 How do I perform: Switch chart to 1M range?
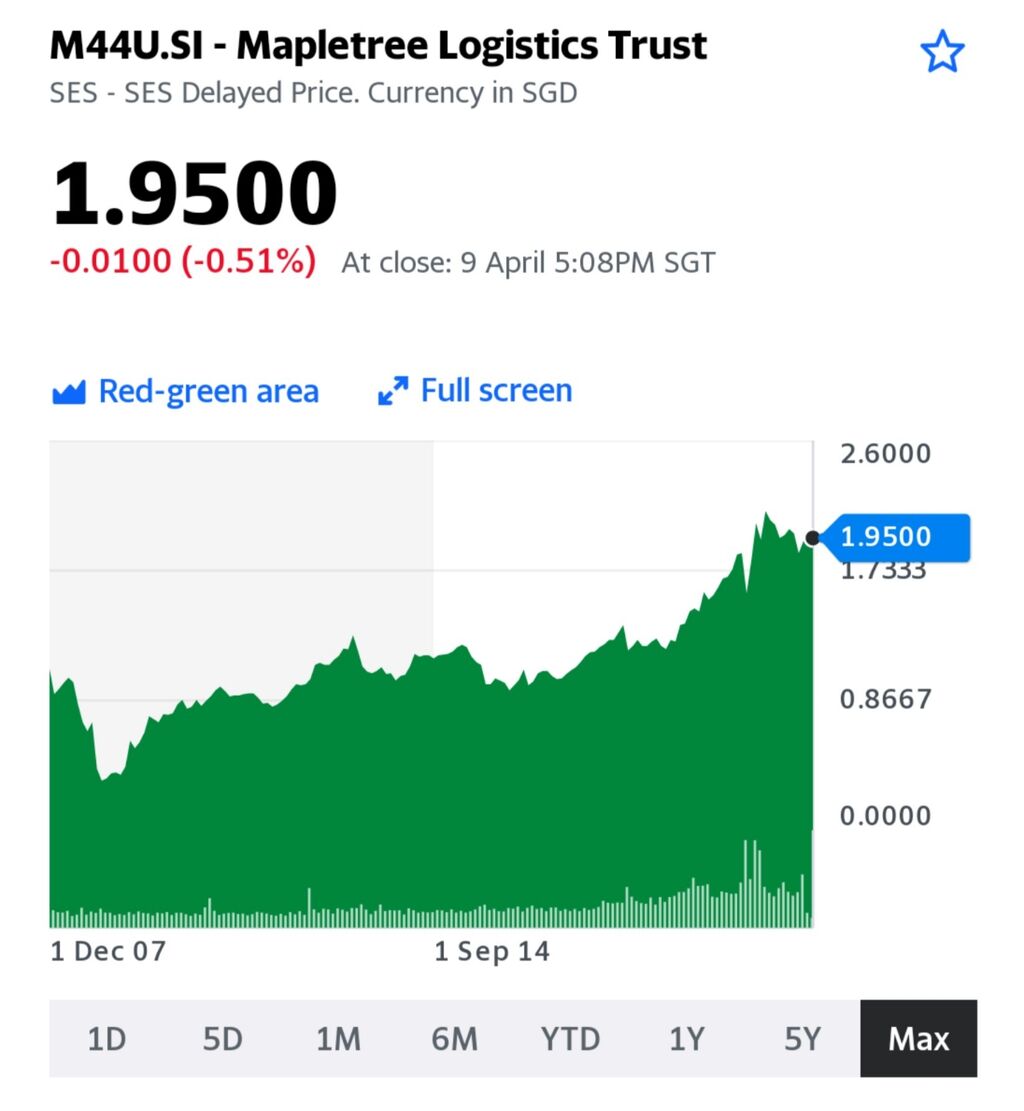coord(339,1039)
